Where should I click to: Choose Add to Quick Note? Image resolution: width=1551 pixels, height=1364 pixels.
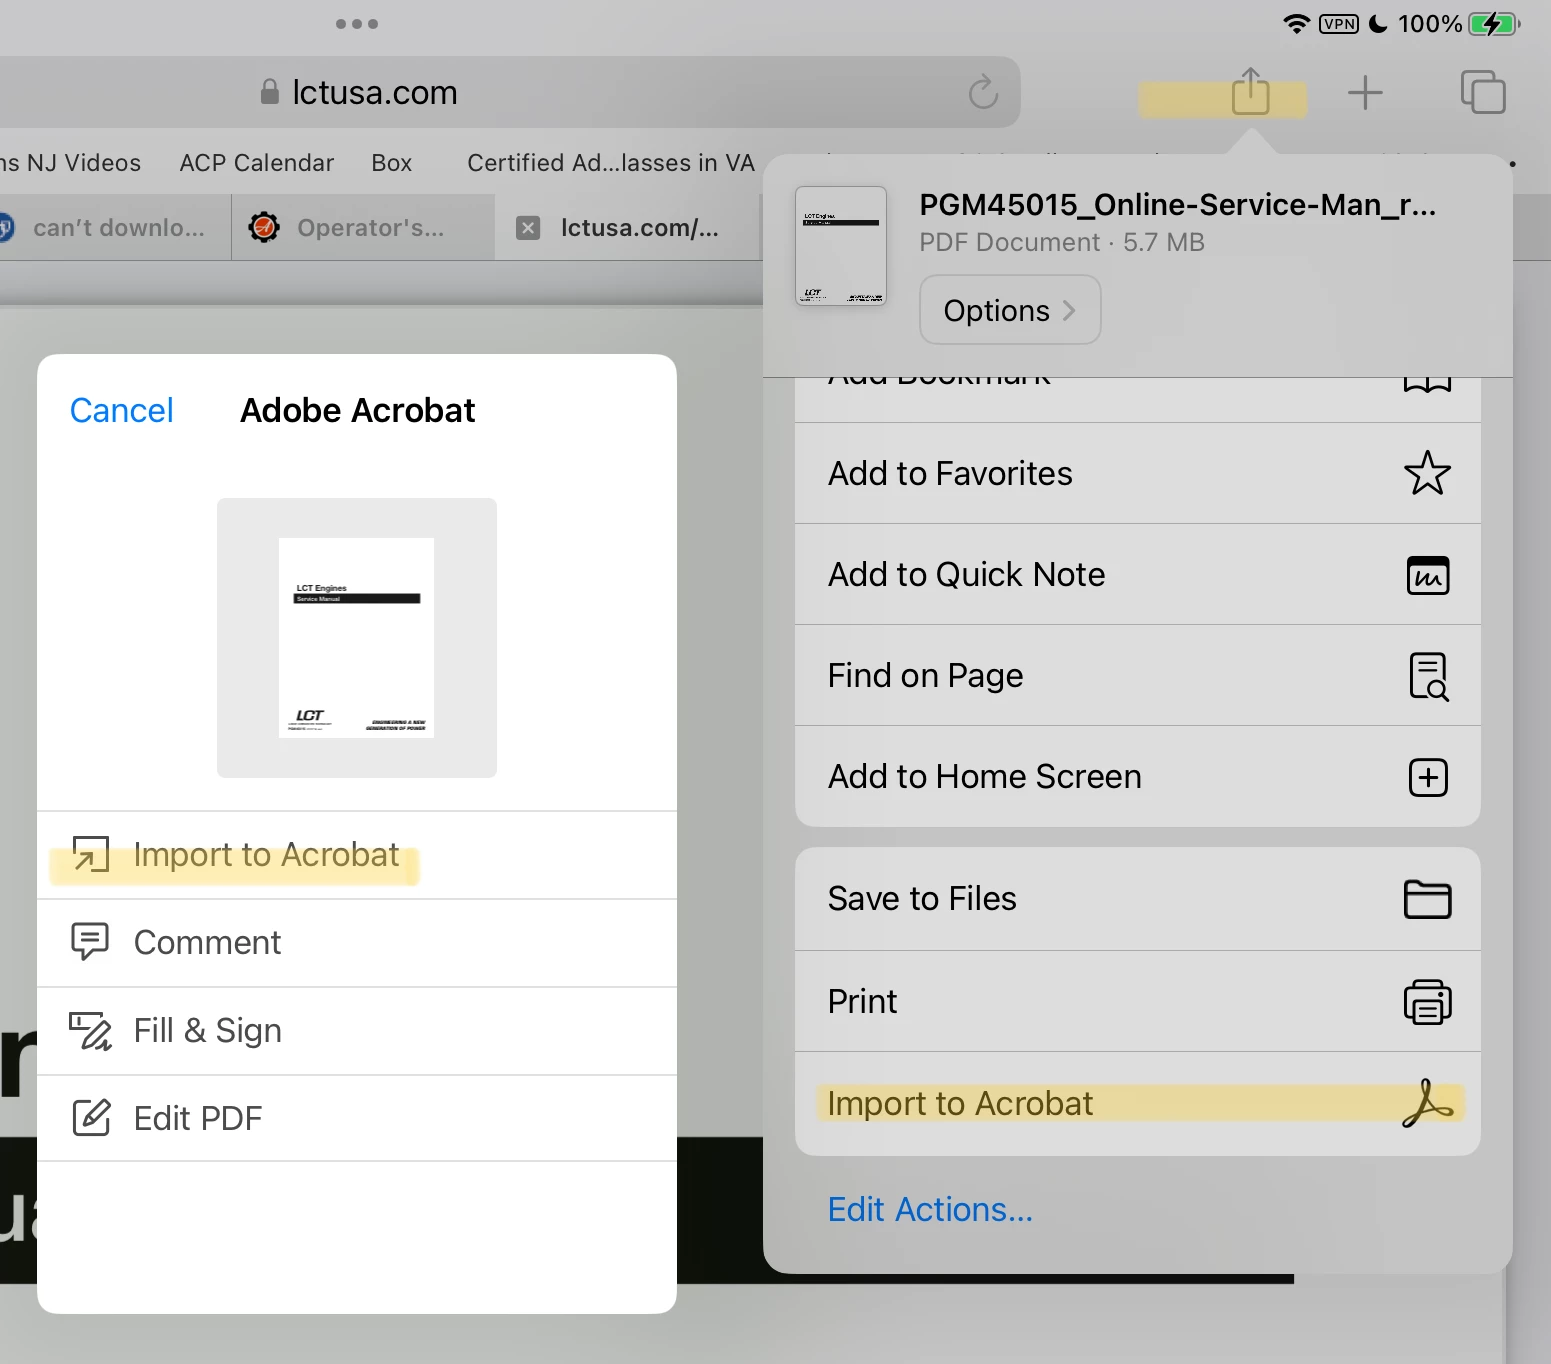[1137, 574]
